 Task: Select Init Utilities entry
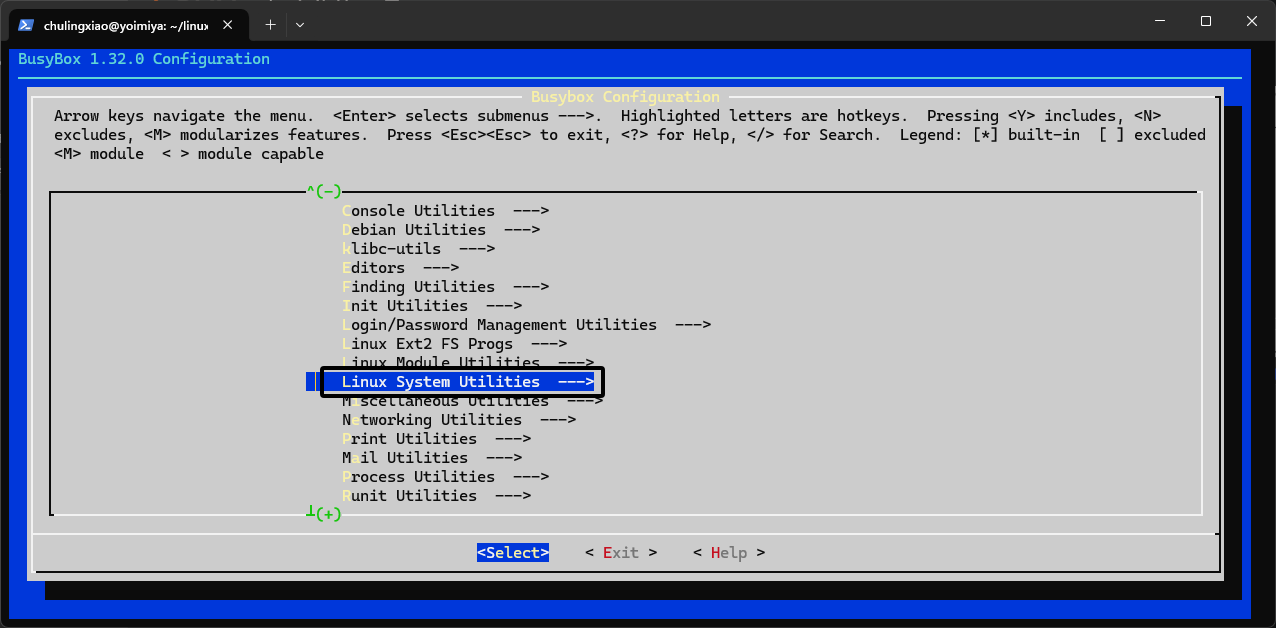click(x=432, y=306)
